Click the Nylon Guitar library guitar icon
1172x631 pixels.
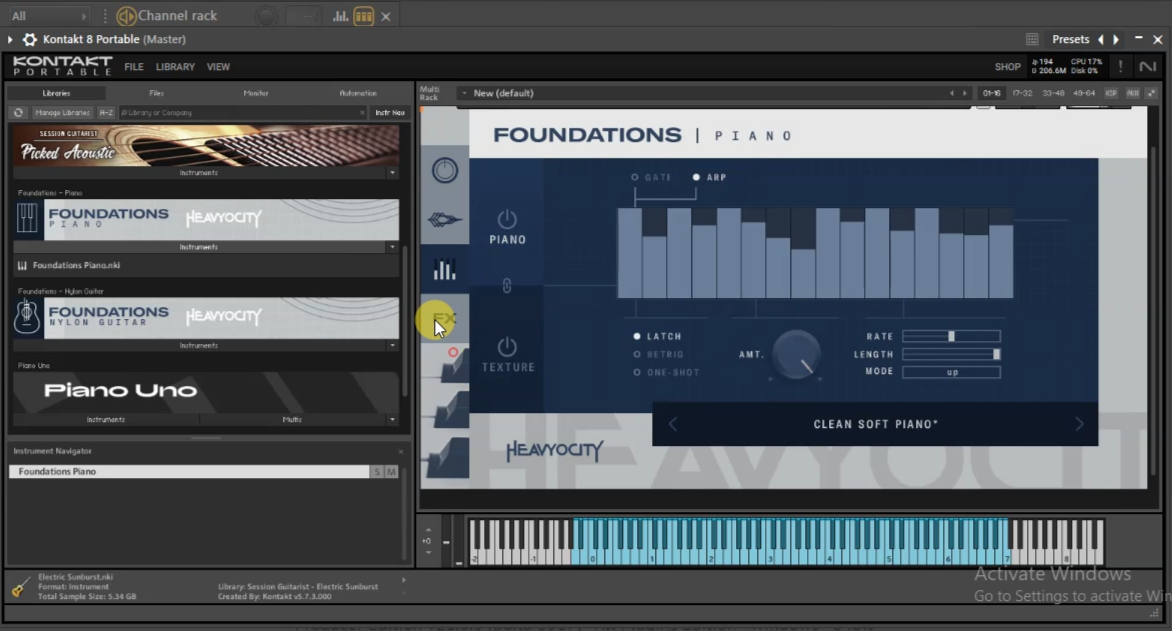(27, 316)
